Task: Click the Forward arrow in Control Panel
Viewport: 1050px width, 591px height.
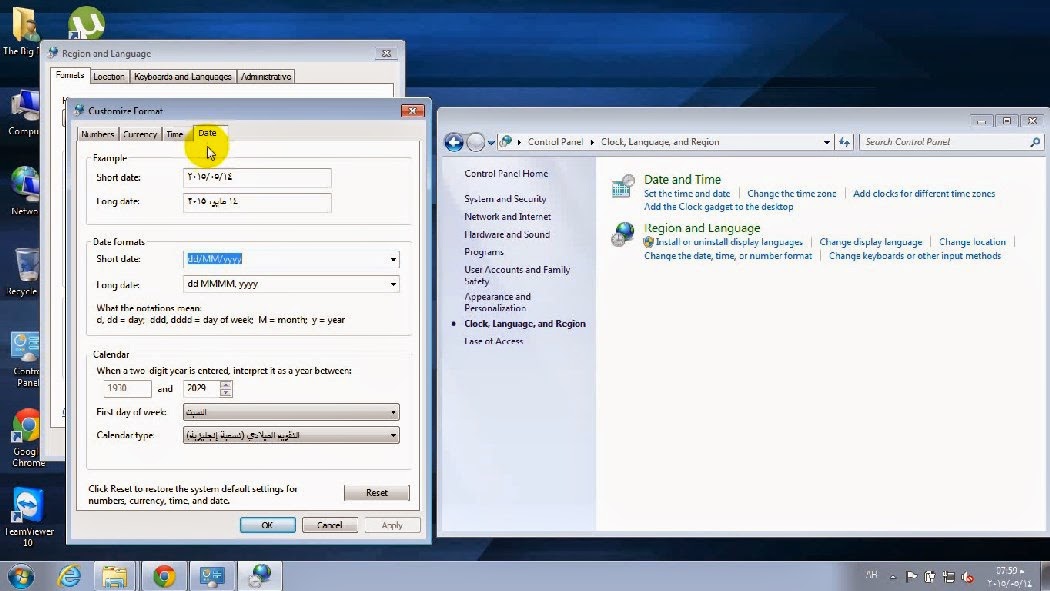Action: tap(475, 142)
